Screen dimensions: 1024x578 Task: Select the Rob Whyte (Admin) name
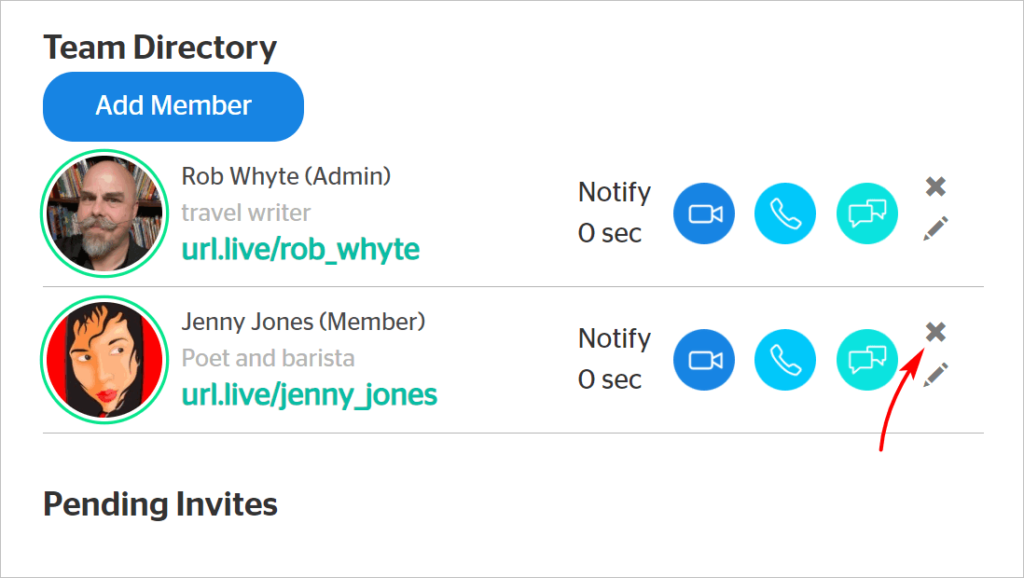pyautogui.click(x=286, y=176)
